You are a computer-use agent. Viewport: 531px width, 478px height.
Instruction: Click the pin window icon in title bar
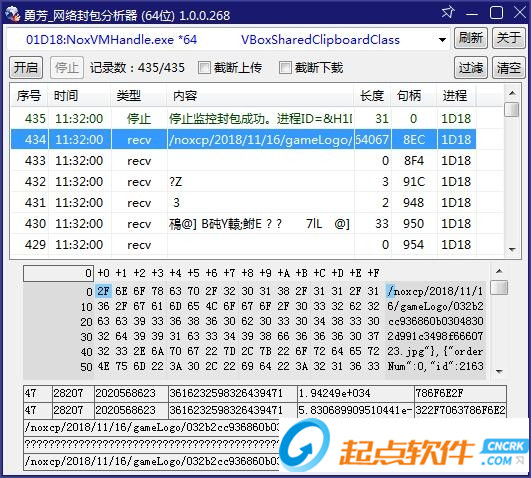[x=447, y=13]
